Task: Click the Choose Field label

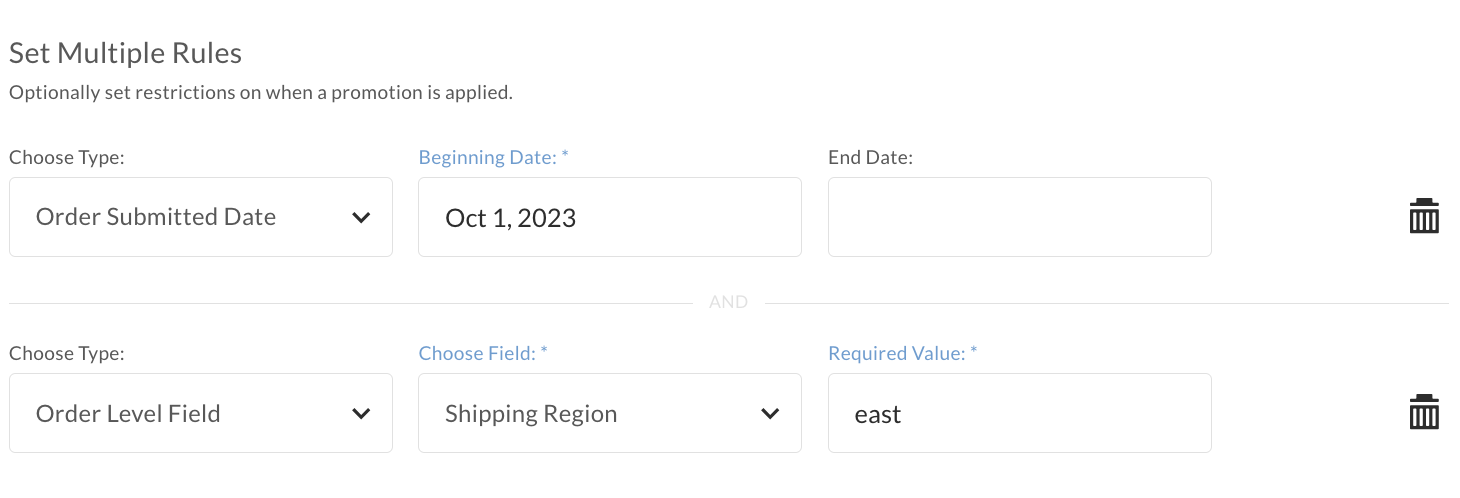Action: [483, 353]
